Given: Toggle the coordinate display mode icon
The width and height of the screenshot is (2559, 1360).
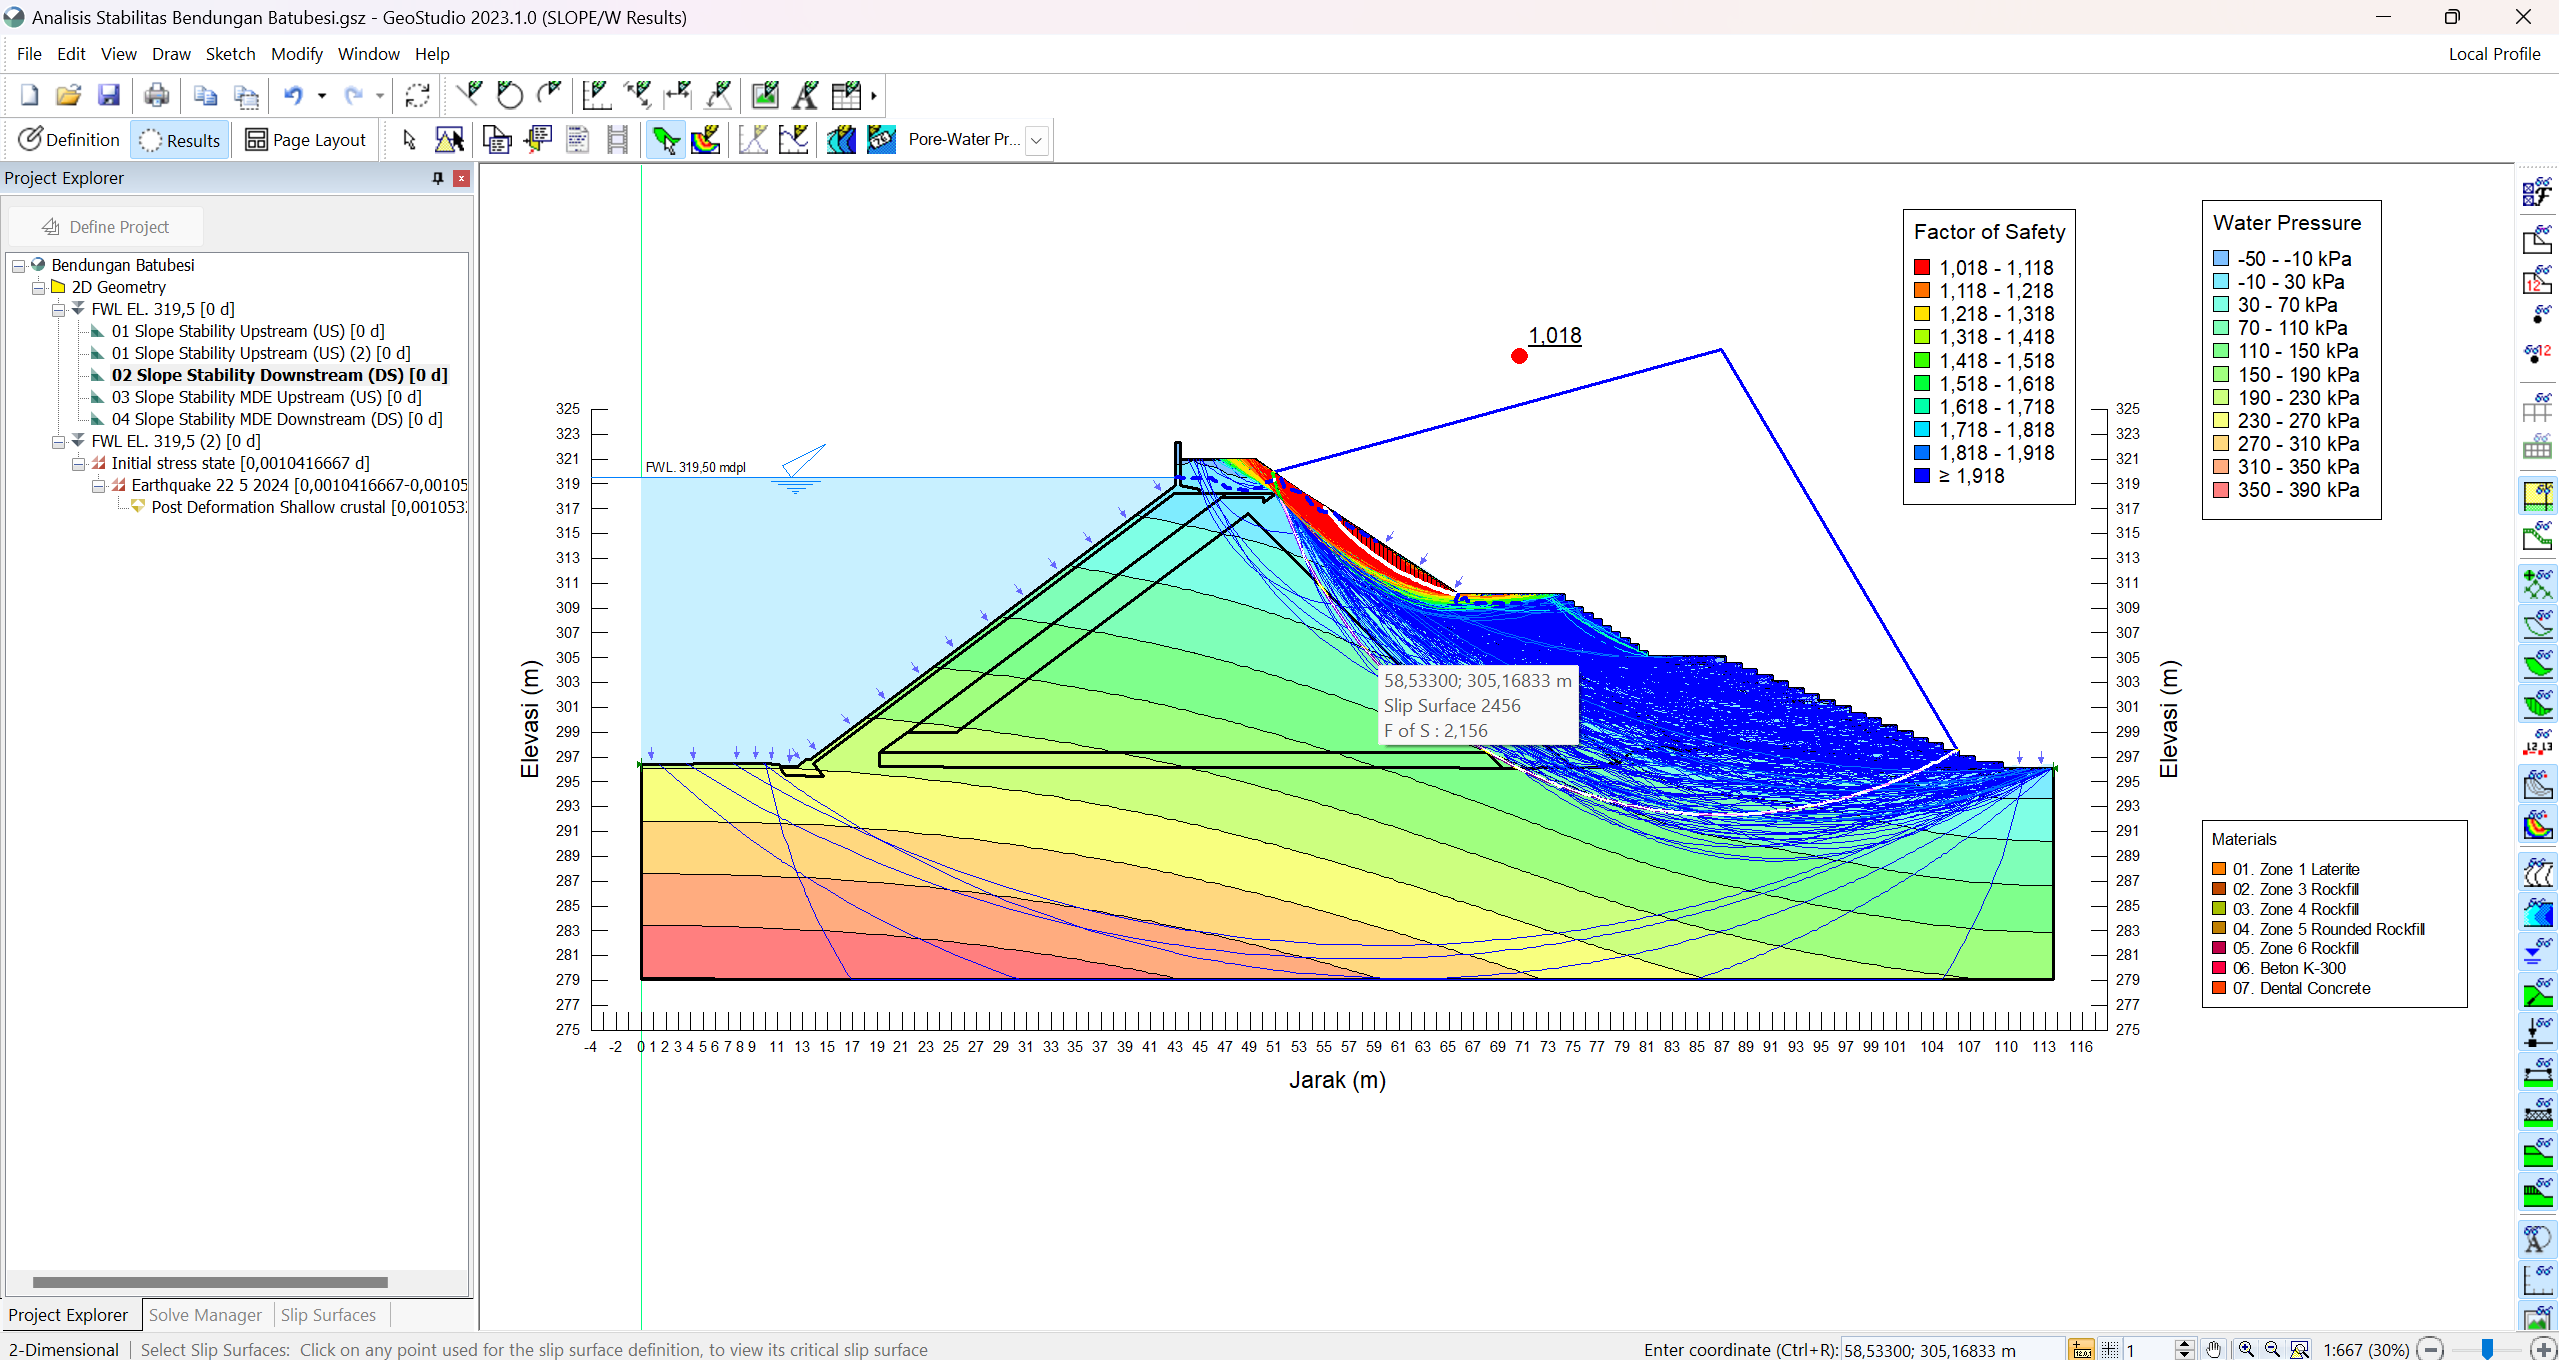Looking at the screenshot, I should tap(2082, 1349).
